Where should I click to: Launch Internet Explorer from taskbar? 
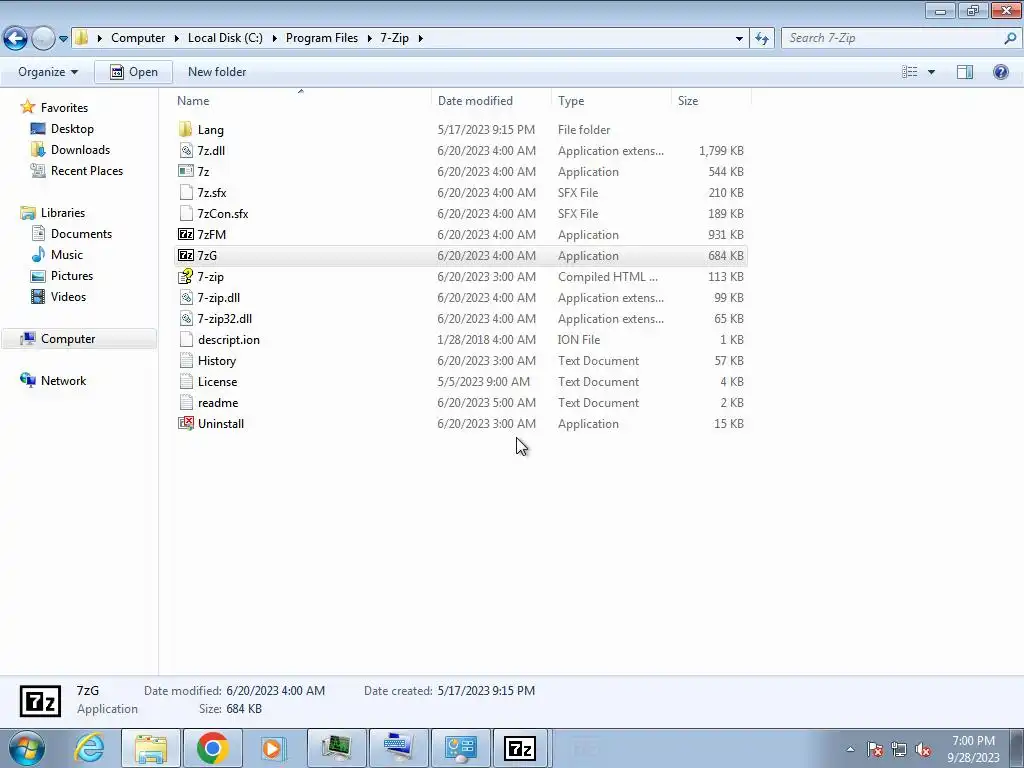click(89, 748)
